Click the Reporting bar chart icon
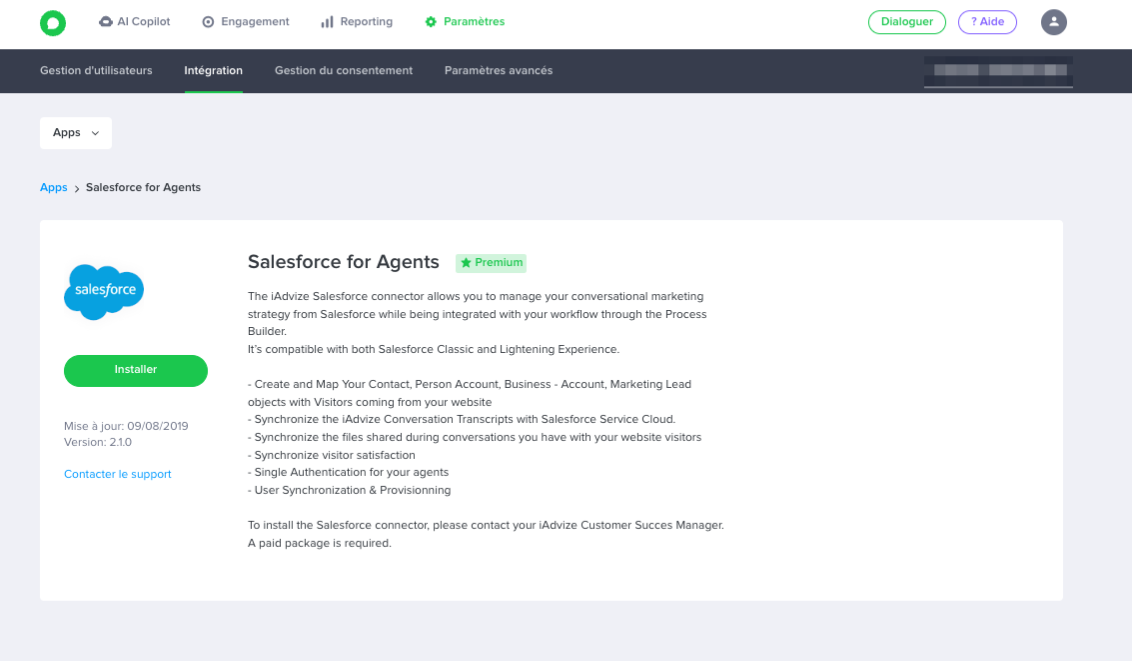Viewport: 1132px width, 661px height. click(x=327, y=22)
